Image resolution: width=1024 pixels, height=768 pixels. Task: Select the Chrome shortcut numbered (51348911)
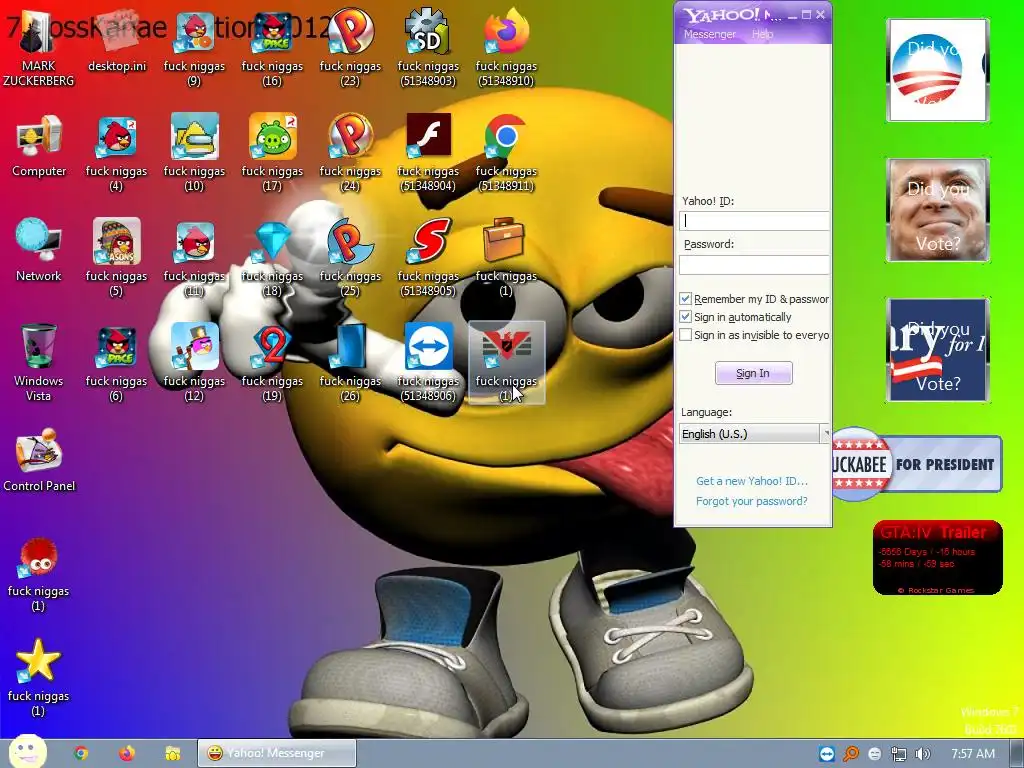[506, 152]
